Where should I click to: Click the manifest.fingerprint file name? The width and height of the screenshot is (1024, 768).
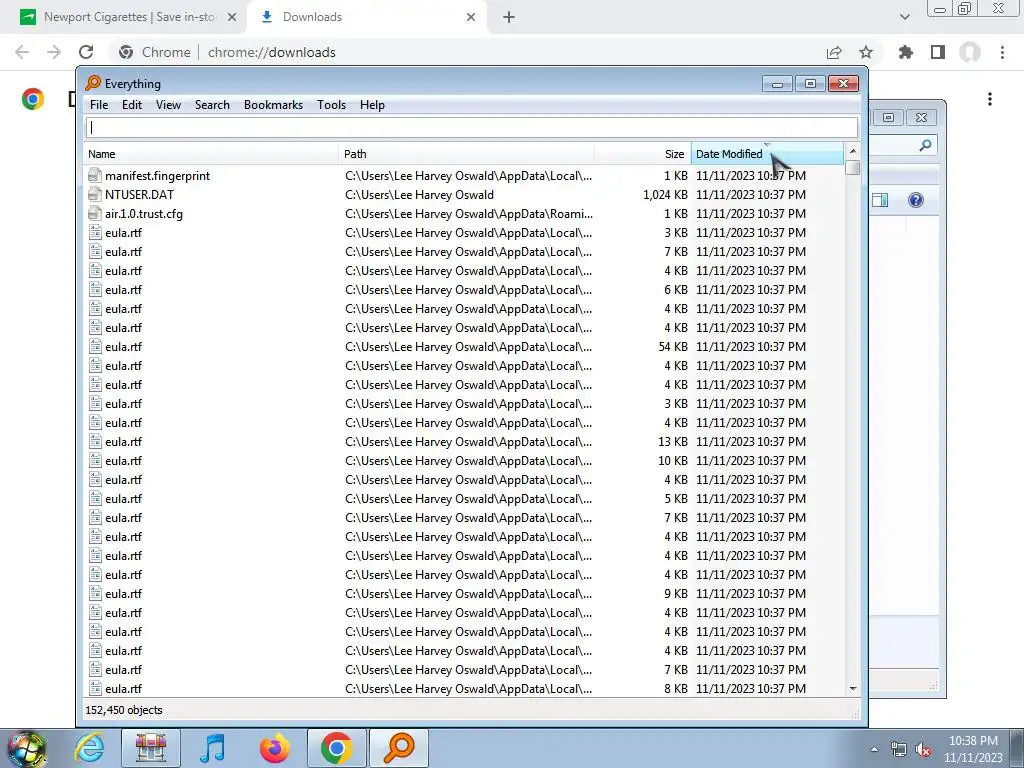(x=157, y=176)
